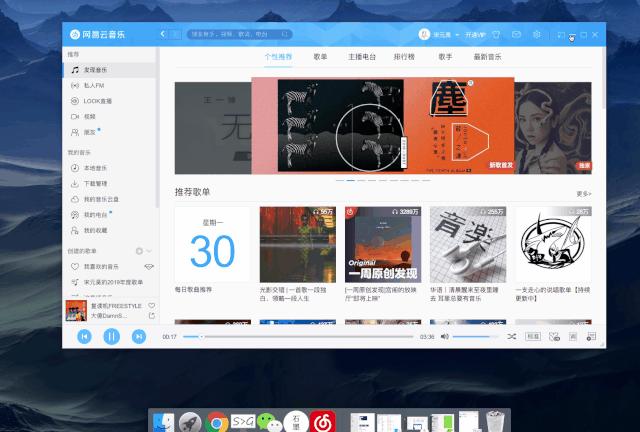Expand the username dropdown arrow
The image size is (640, 432).
click(457, 35)
